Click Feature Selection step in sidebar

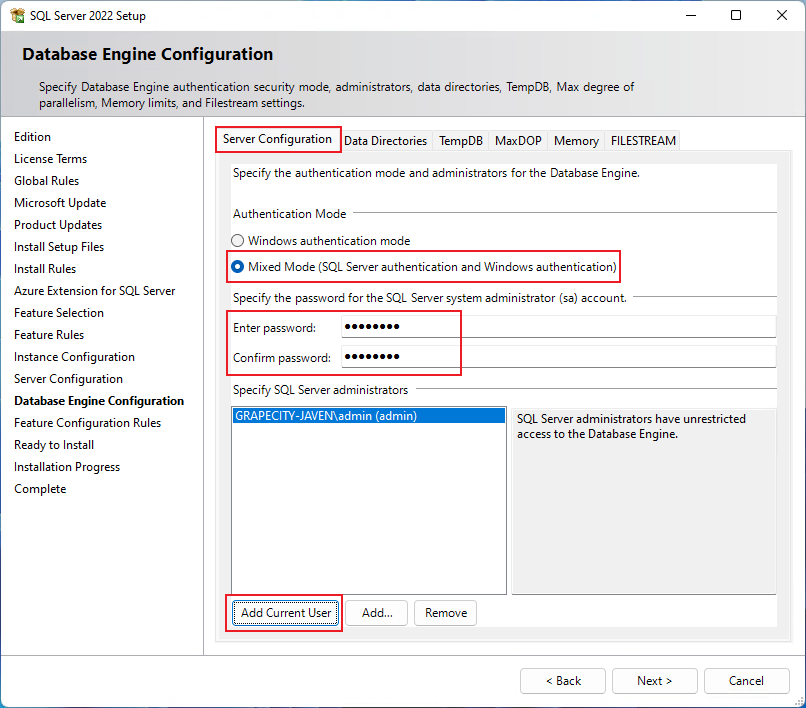59,313
